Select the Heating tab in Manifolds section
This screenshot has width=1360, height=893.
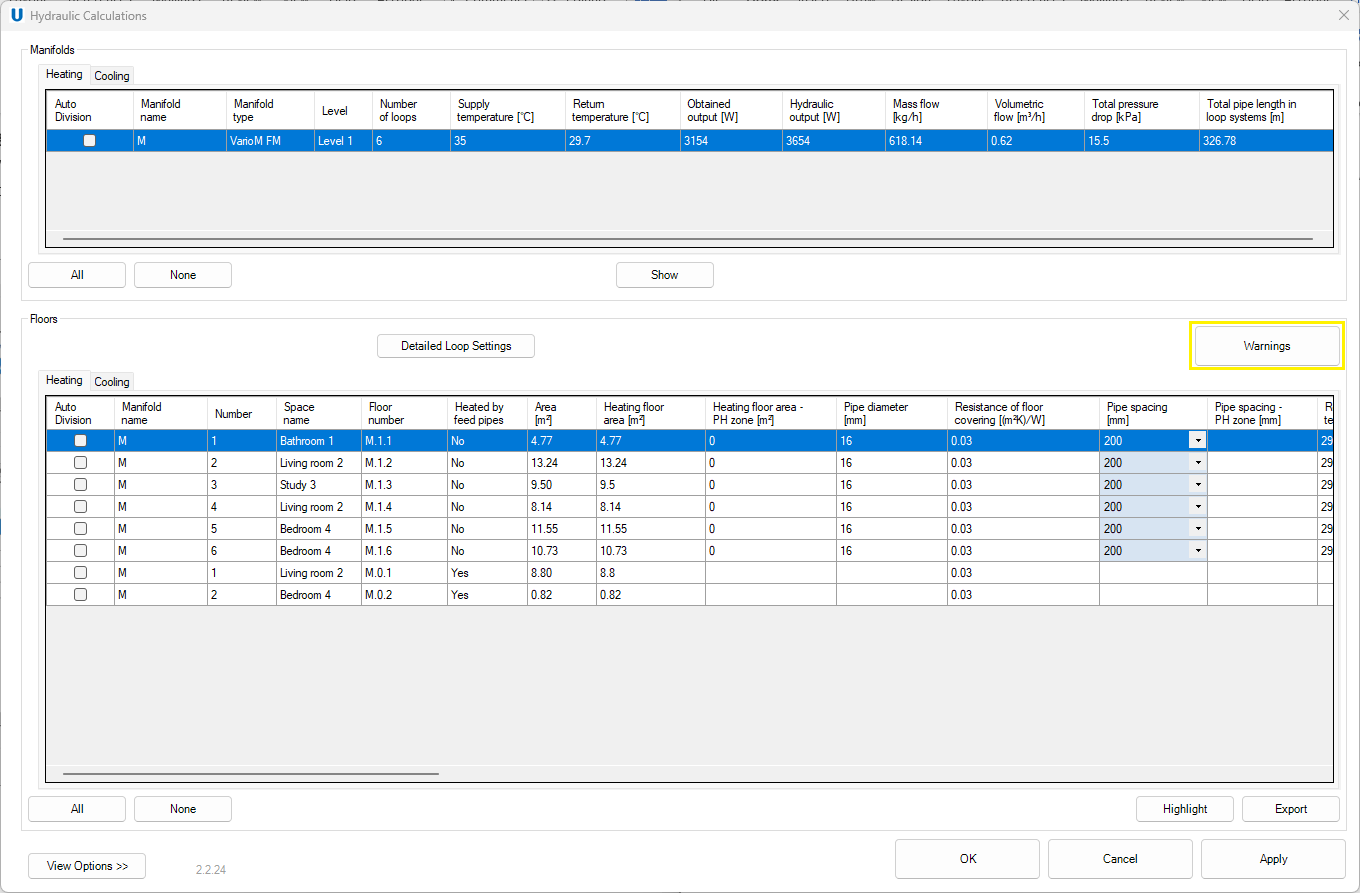64,75
